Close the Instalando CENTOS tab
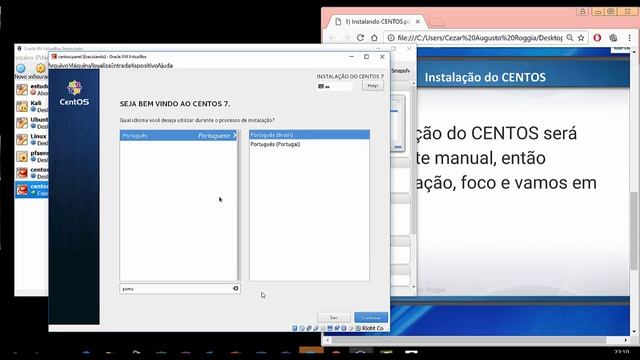The image size is (640, 360). tap(418, 22)
